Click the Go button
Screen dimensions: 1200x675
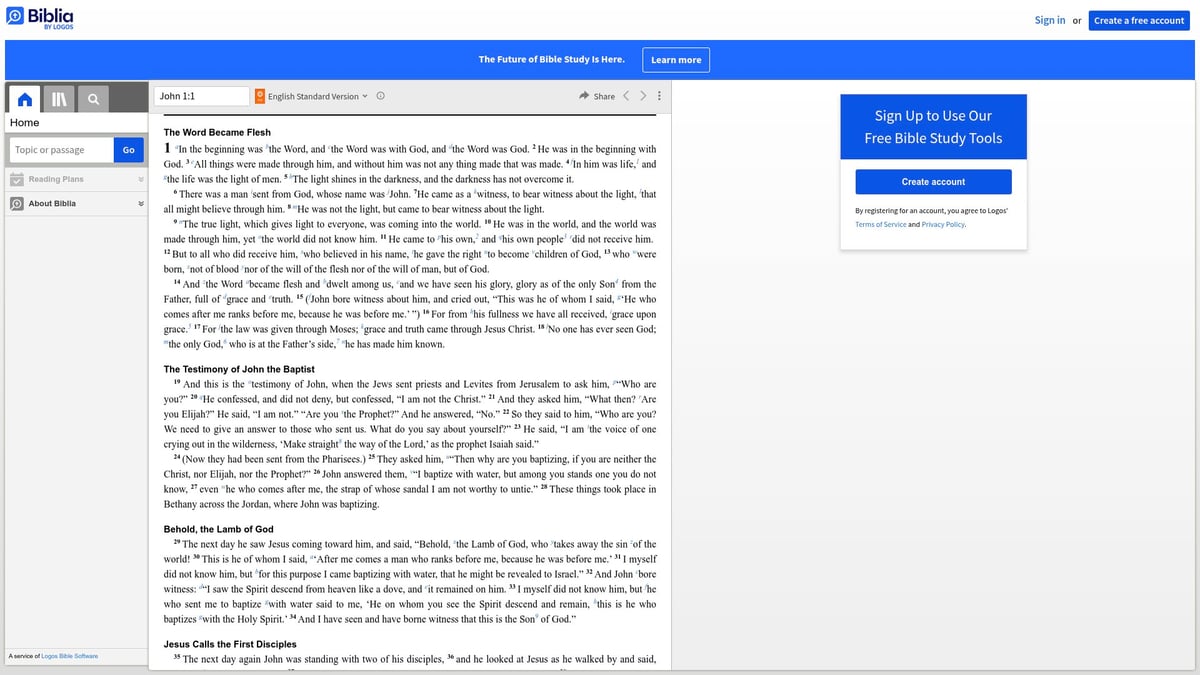click(128, 150)
